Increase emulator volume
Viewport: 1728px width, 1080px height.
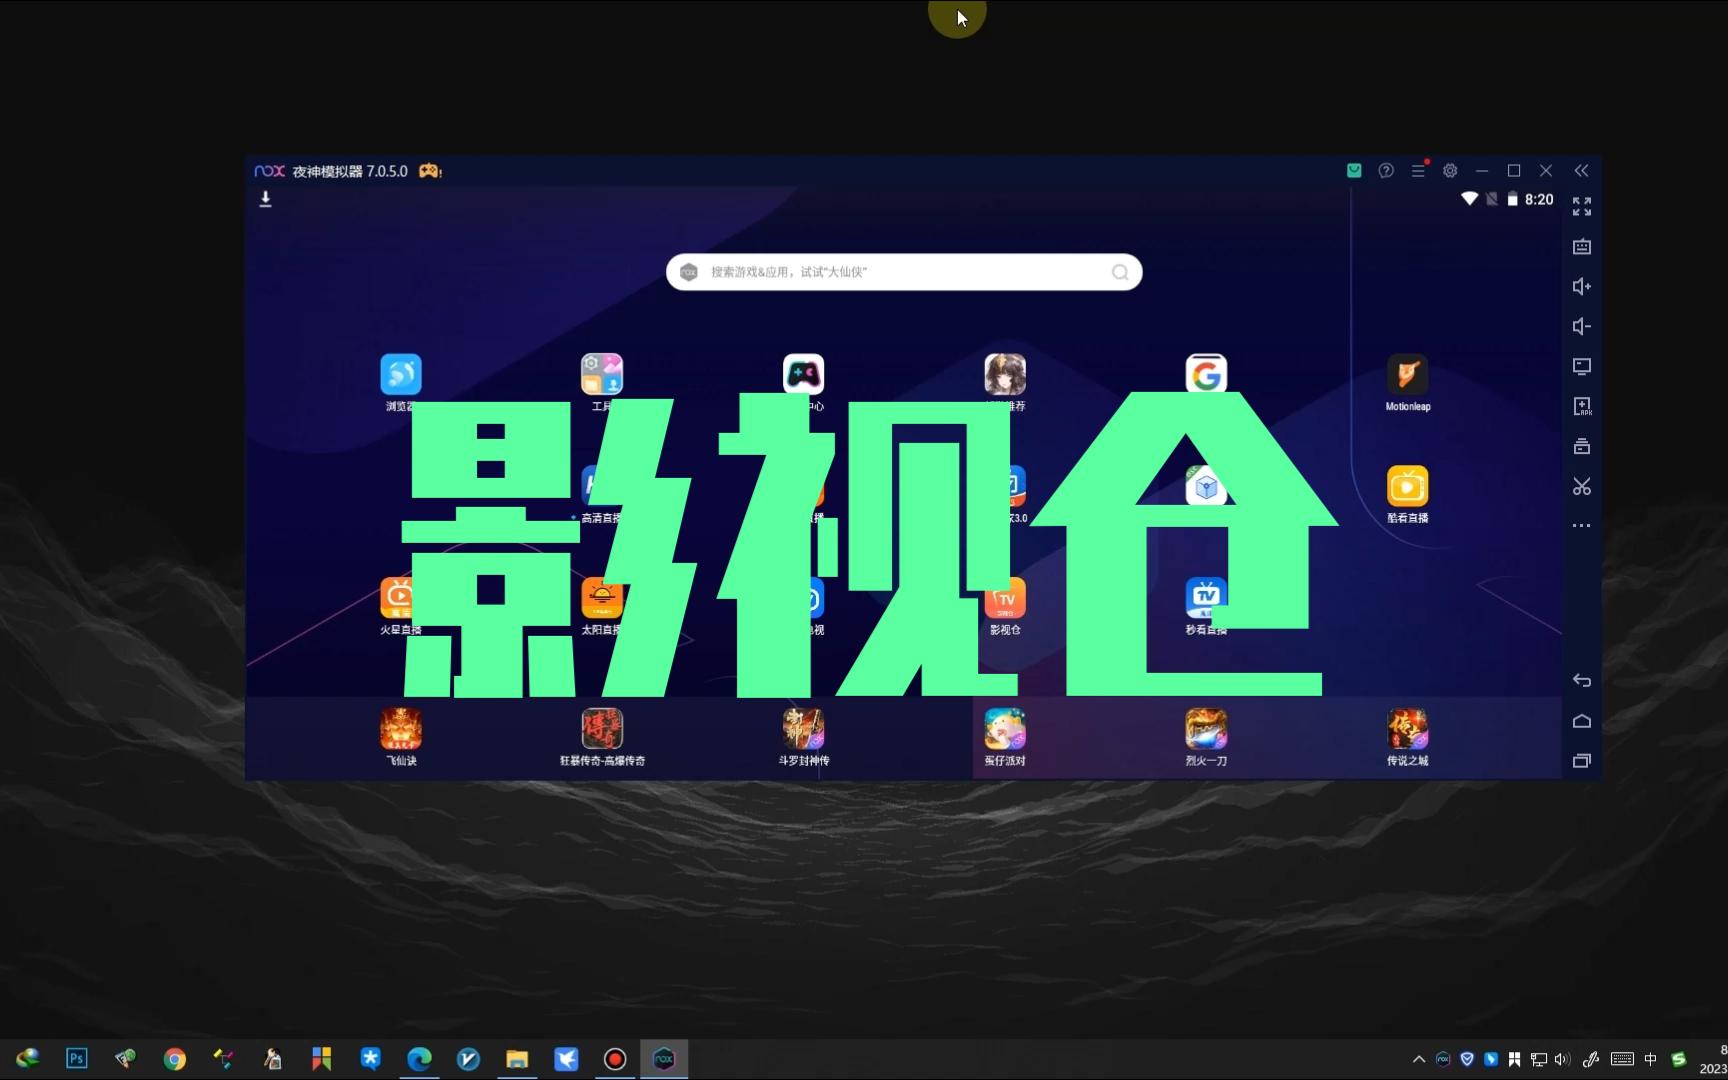point(1581,287)
